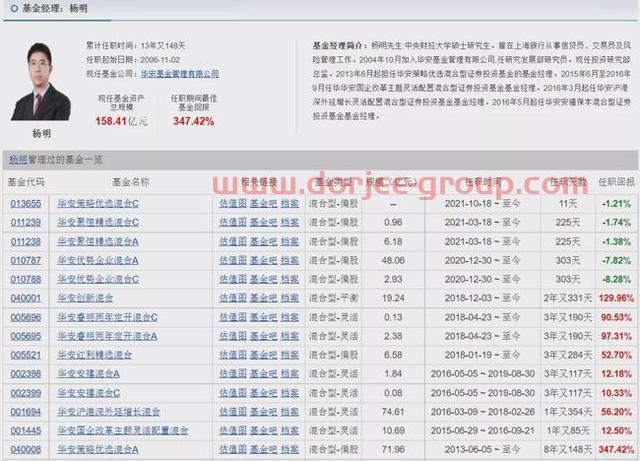Open 估值图 link for fund 005695
Screen dimensions: 640x461
(x=233, y=336)
